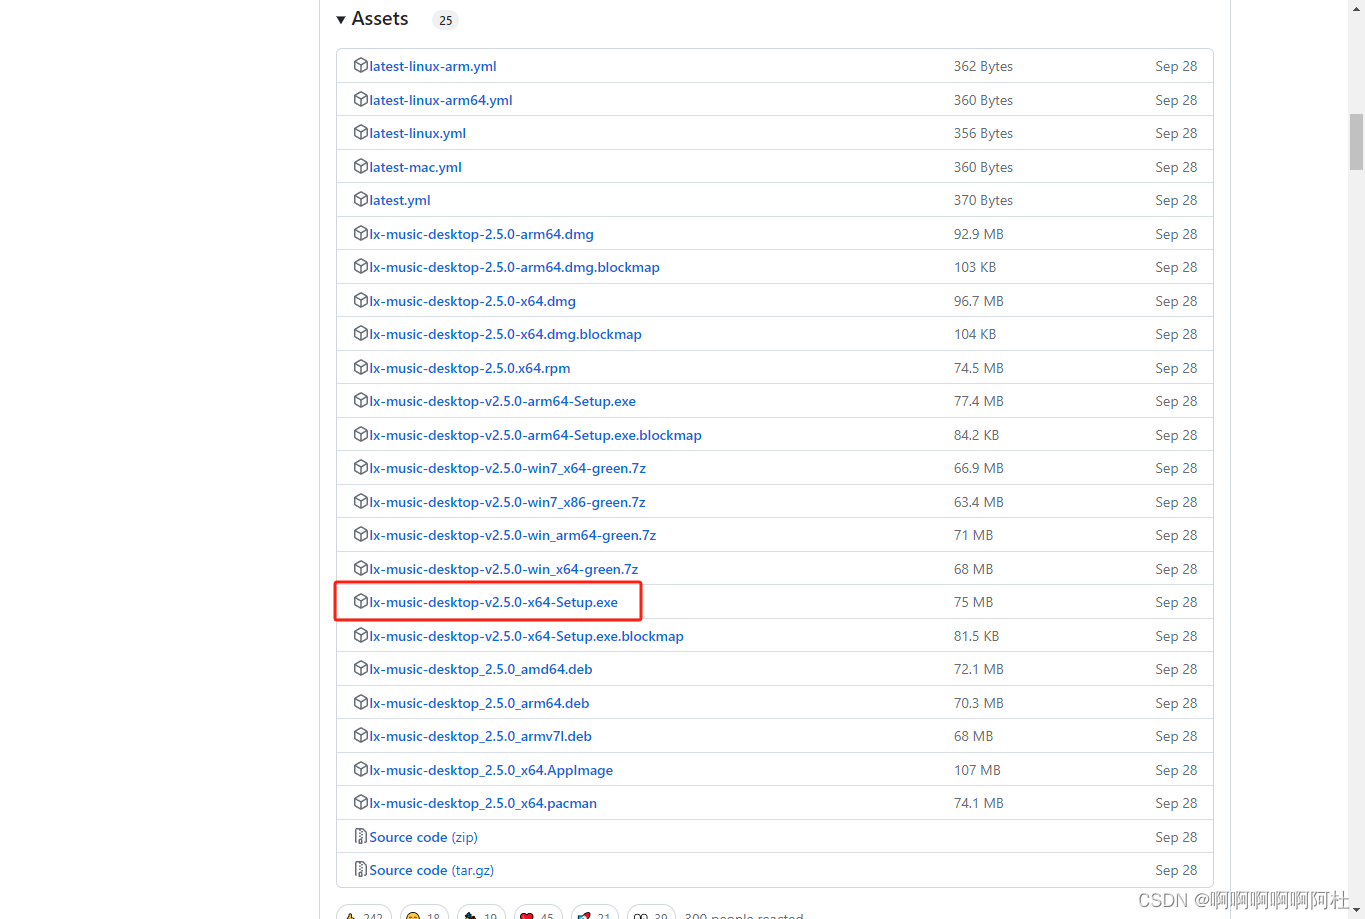
Task: Click package icon beside win7_x64-green.7z
Action: (361, 467)
